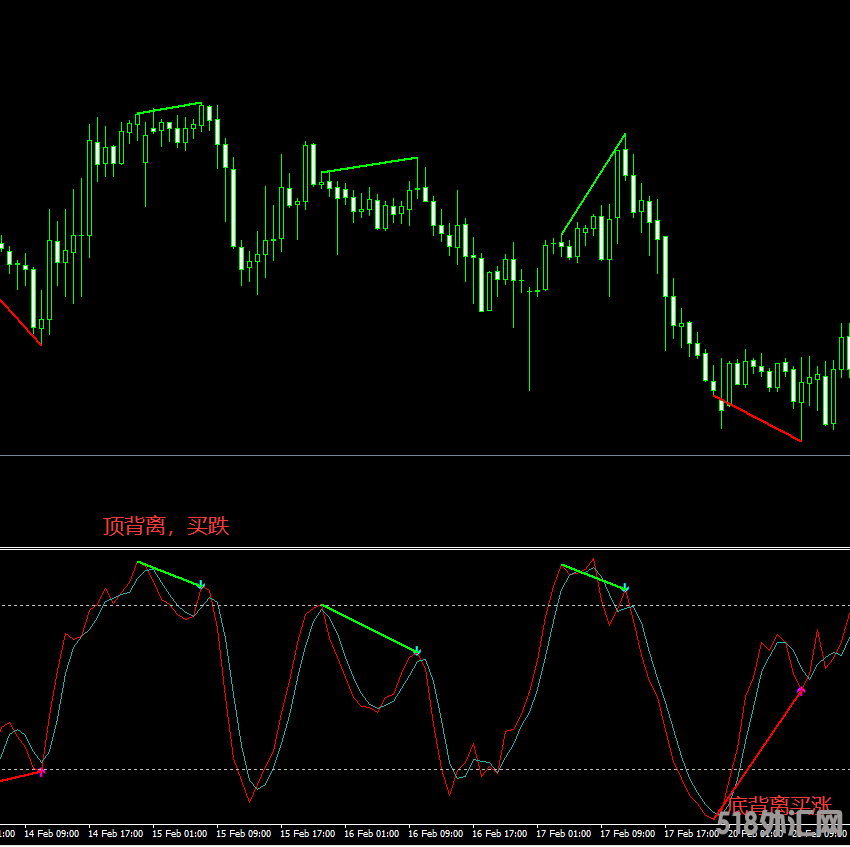Click the red trendline under the rightmost price lows

[758, 420]
